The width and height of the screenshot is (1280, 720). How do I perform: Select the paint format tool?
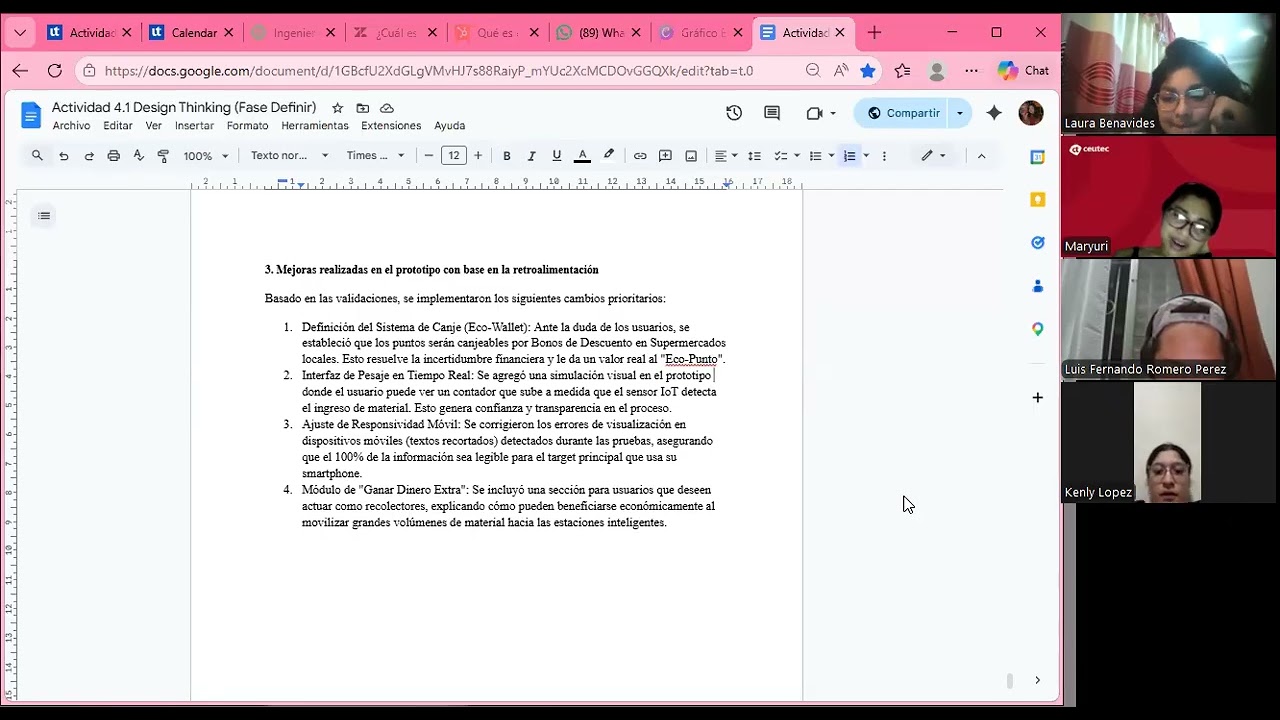163,156
